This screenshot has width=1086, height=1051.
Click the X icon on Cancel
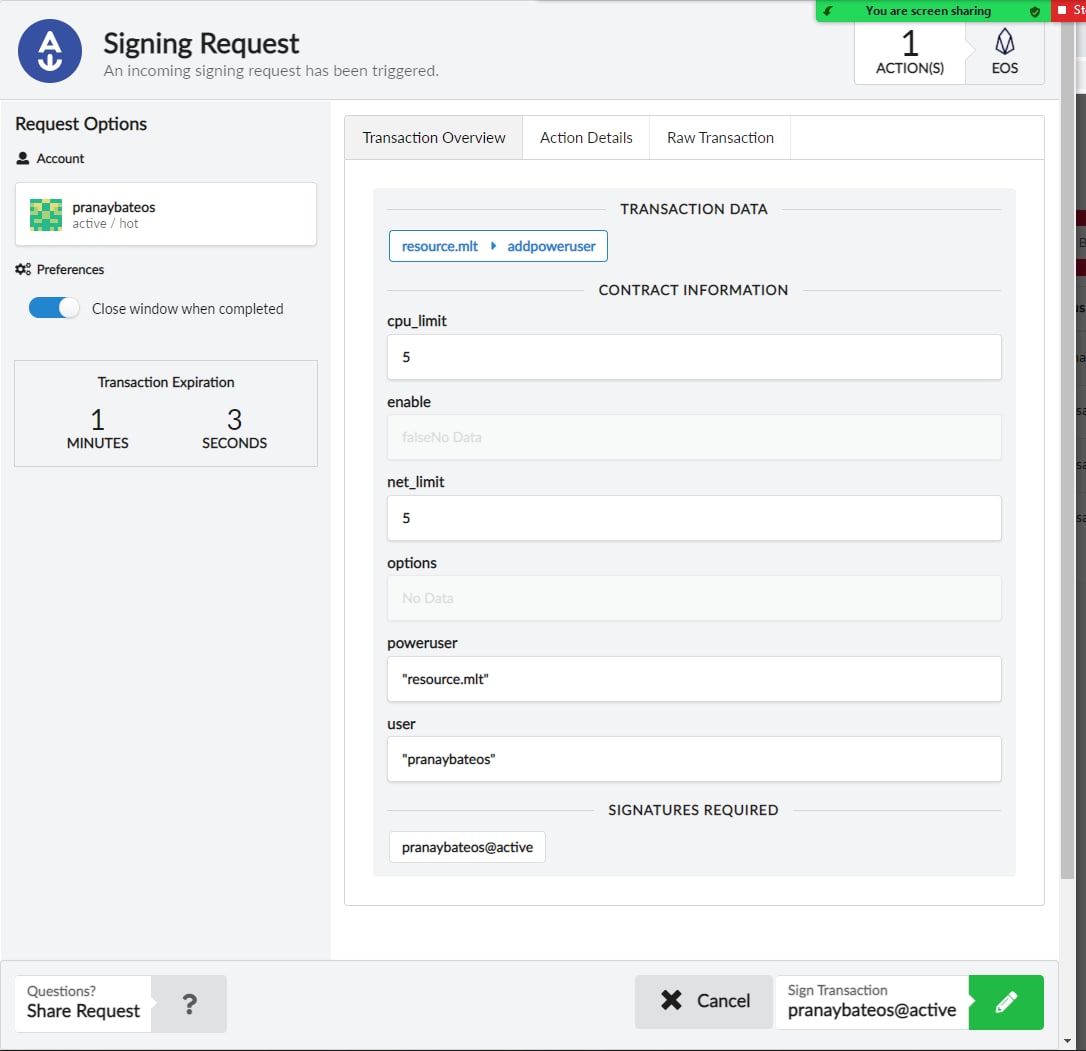pos(671,1000)
